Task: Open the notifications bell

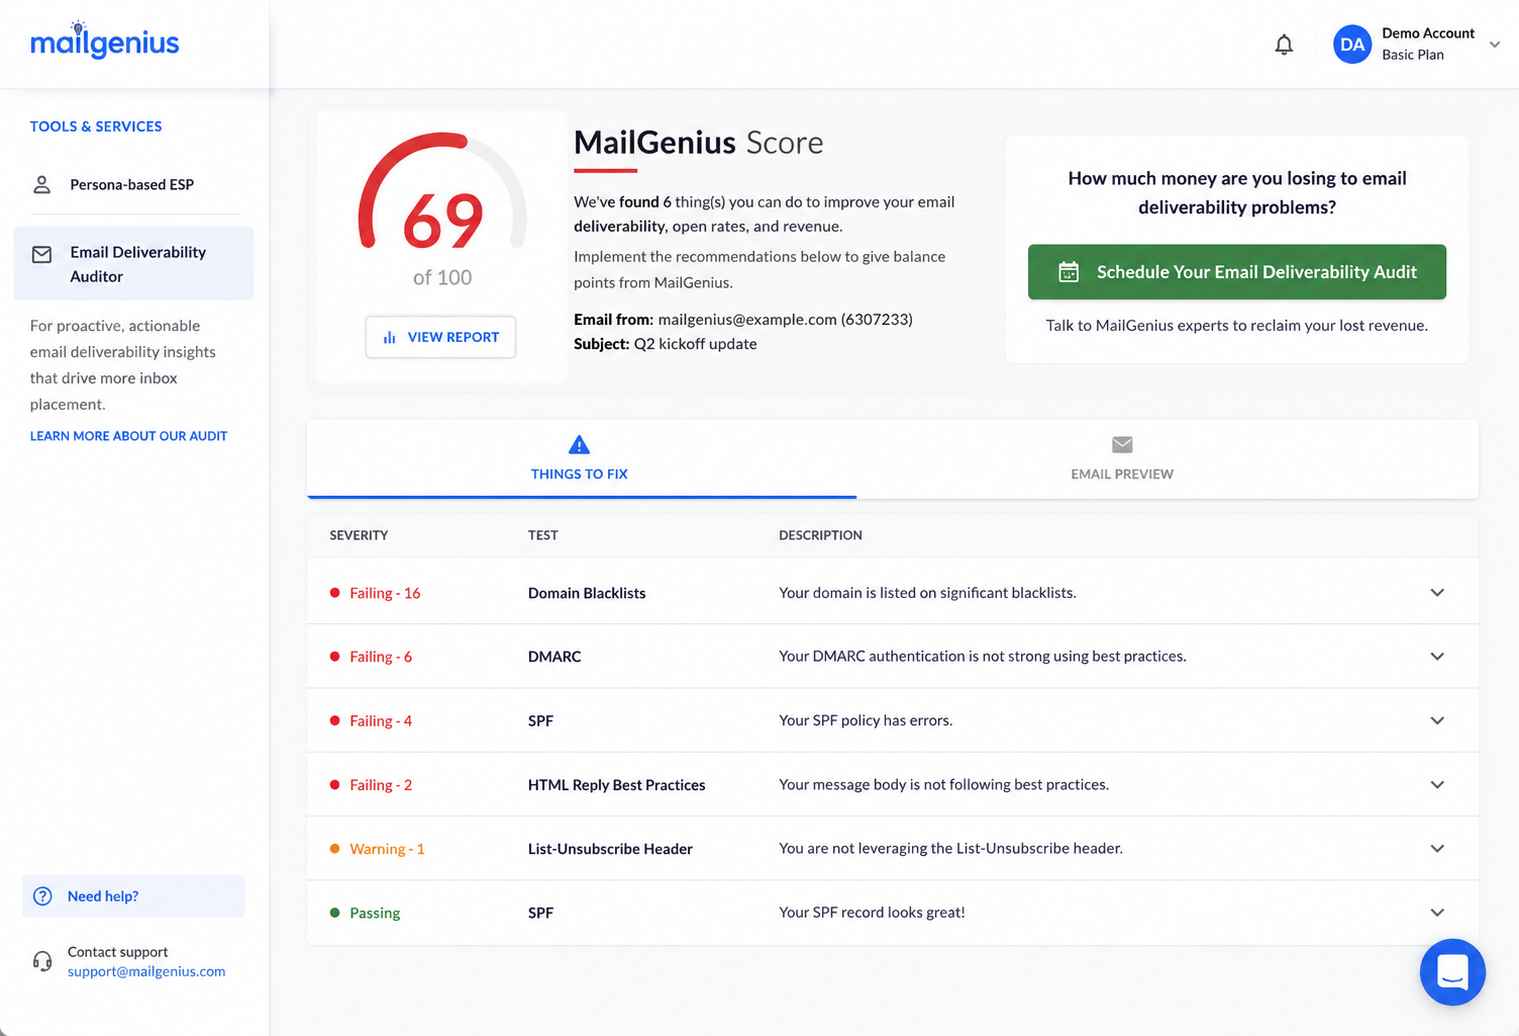Action: 1284,44
